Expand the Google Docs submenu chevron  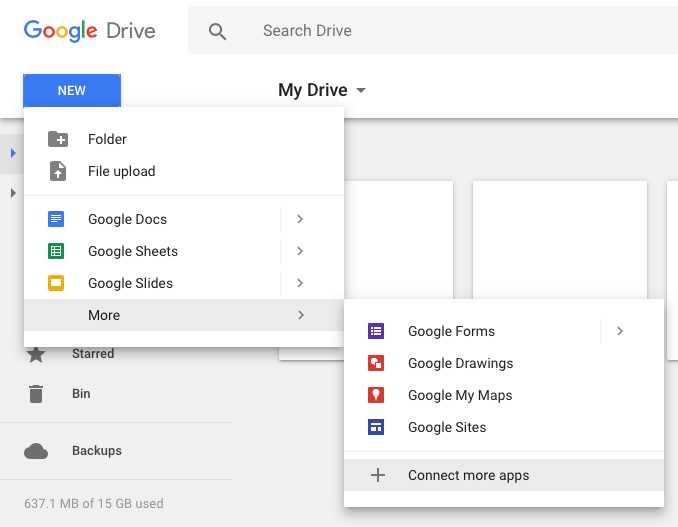click(300, 219)
